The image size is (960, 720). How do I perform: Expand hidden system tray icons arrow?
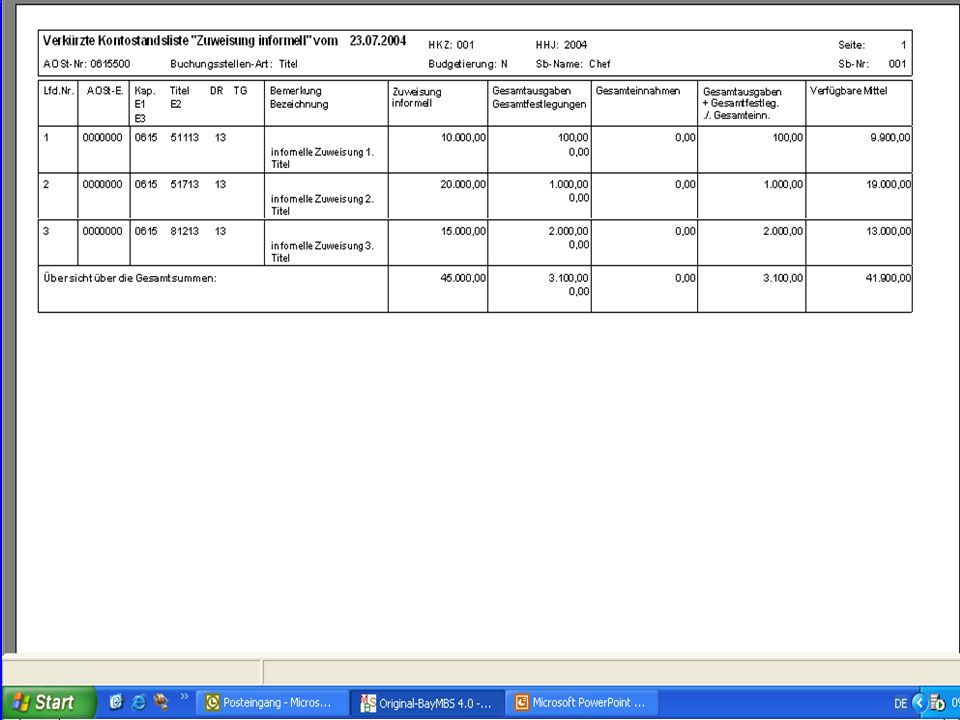[x=919, y=703]
